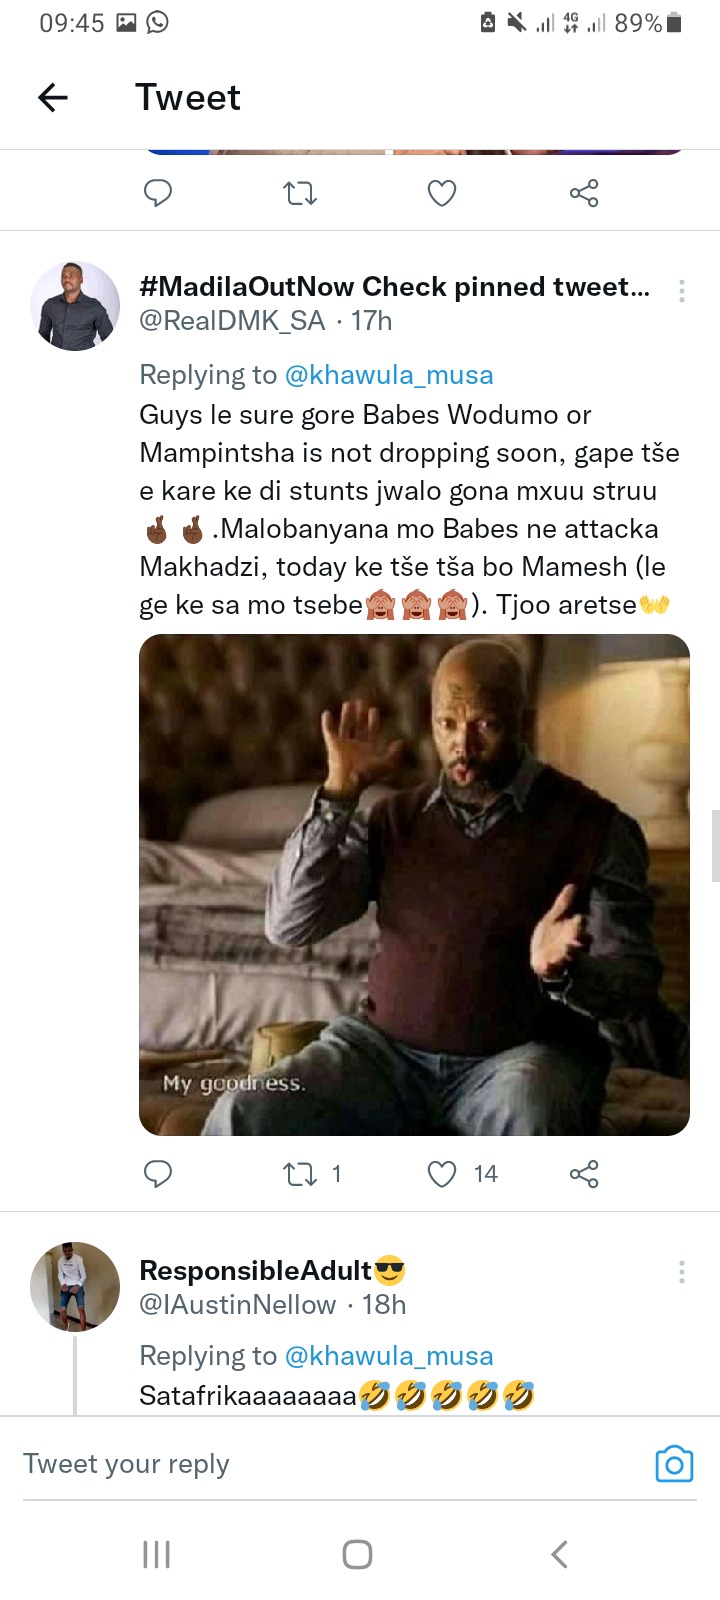View the ResponsibleAdult profile picture
Image resolution: width=720 pixels, height=1600 pixels.
(x=75, y=1287)
